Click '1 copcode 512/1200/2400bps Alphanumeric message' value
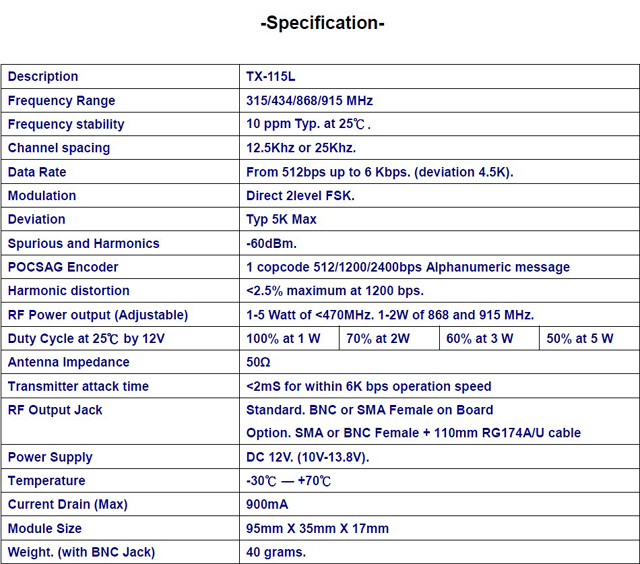This screenshot has height=564, width=640. [x=408, y=267]
